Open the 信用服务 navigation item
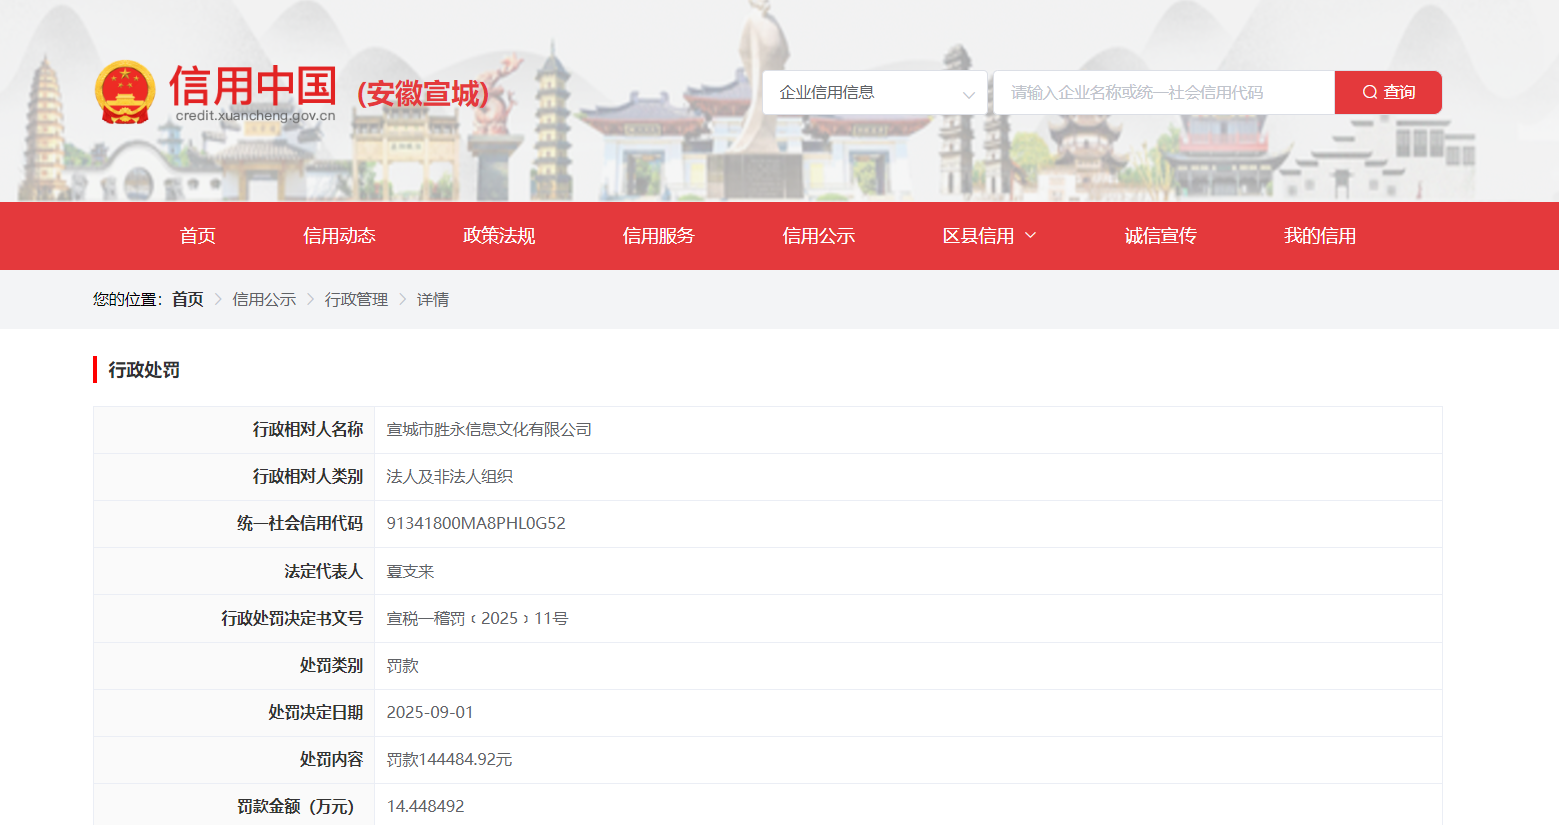The width and height of the screenshot is (1559, 825). click(658, 236)
